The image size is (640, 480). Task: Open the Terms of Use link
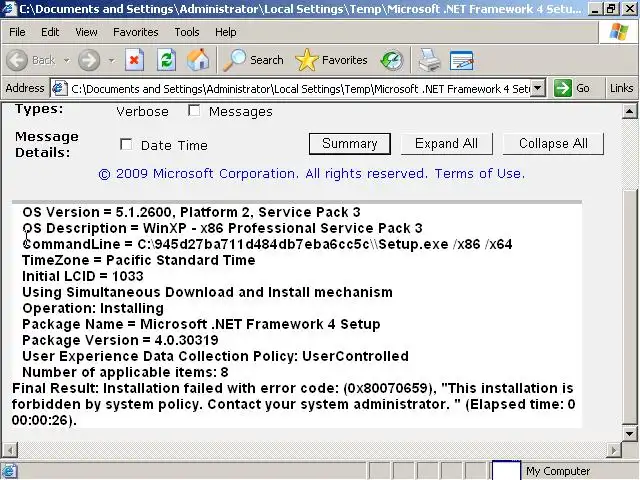pos(479,173)
